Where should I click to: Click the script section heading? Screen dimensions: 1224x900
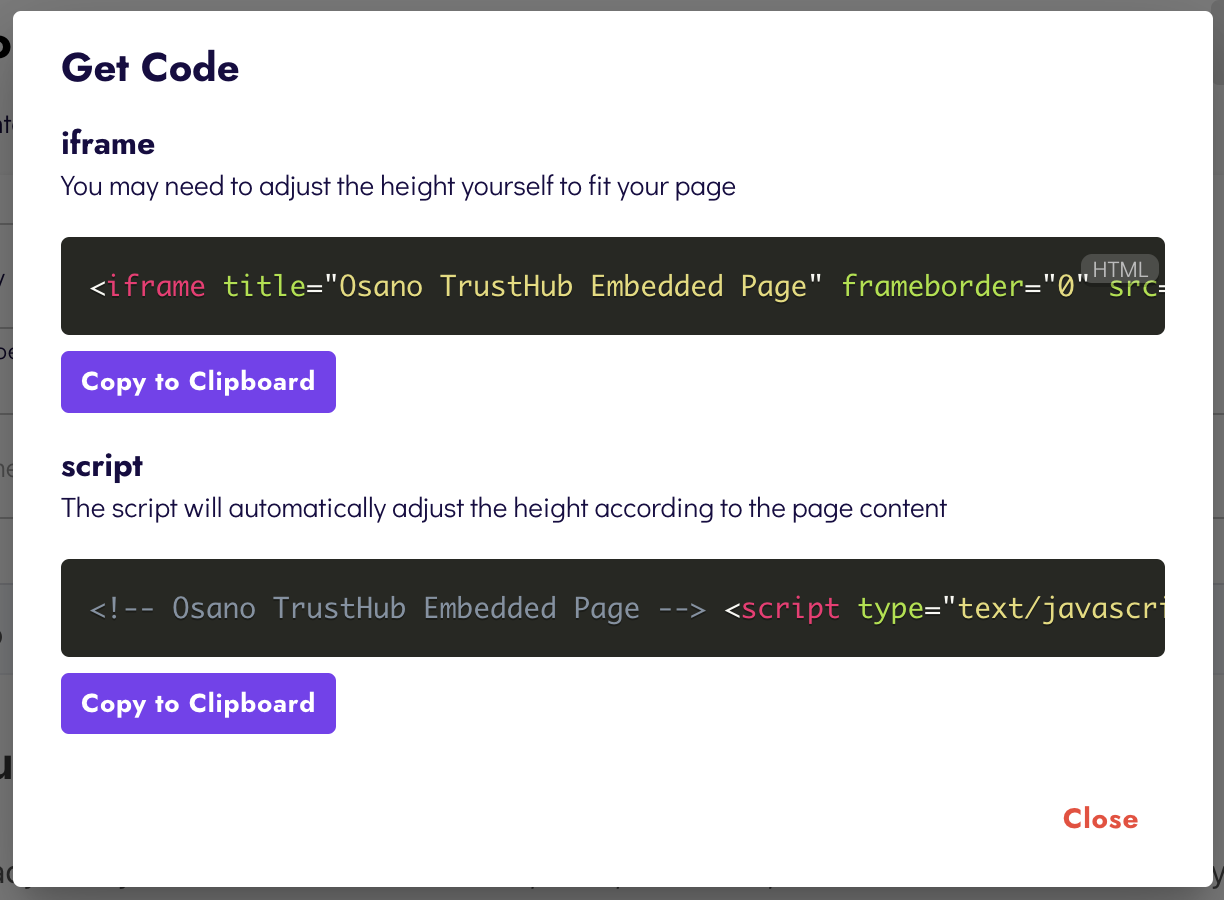[x=102, y=466]
